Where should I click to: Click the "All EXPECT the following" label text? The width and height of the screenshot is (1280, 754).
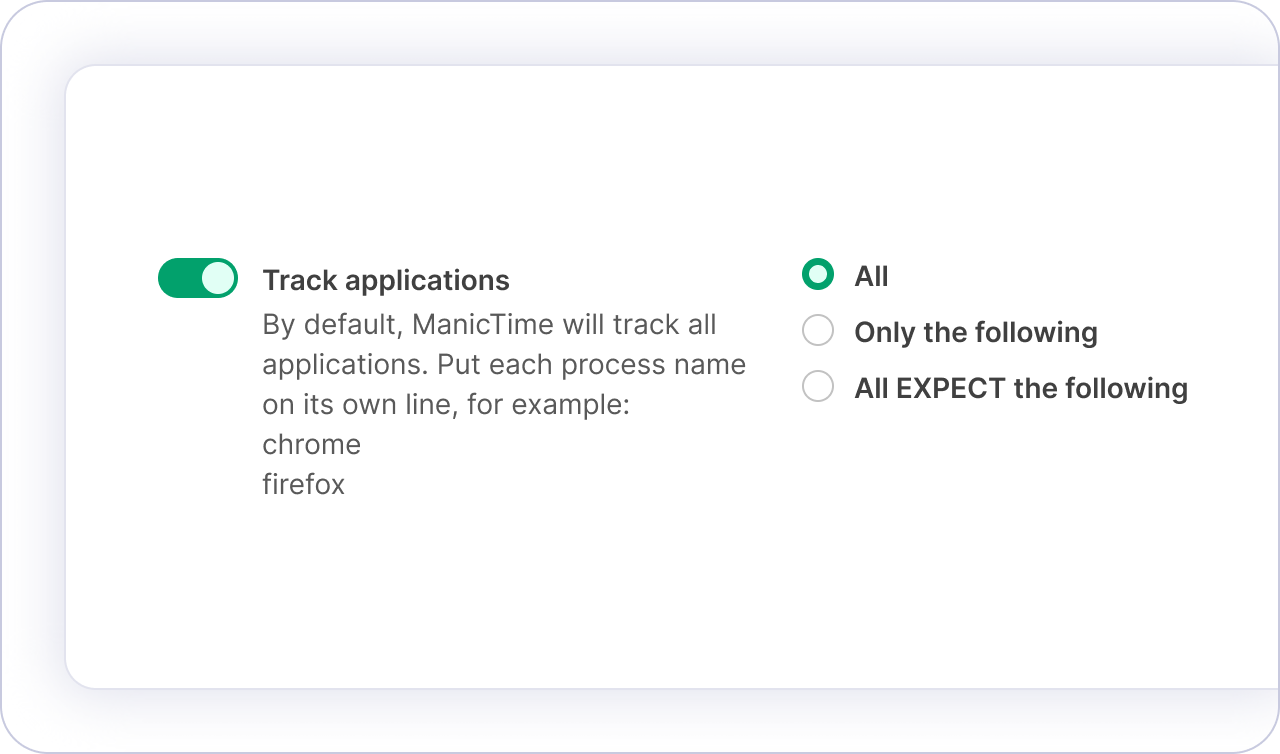click(1021, 389)
